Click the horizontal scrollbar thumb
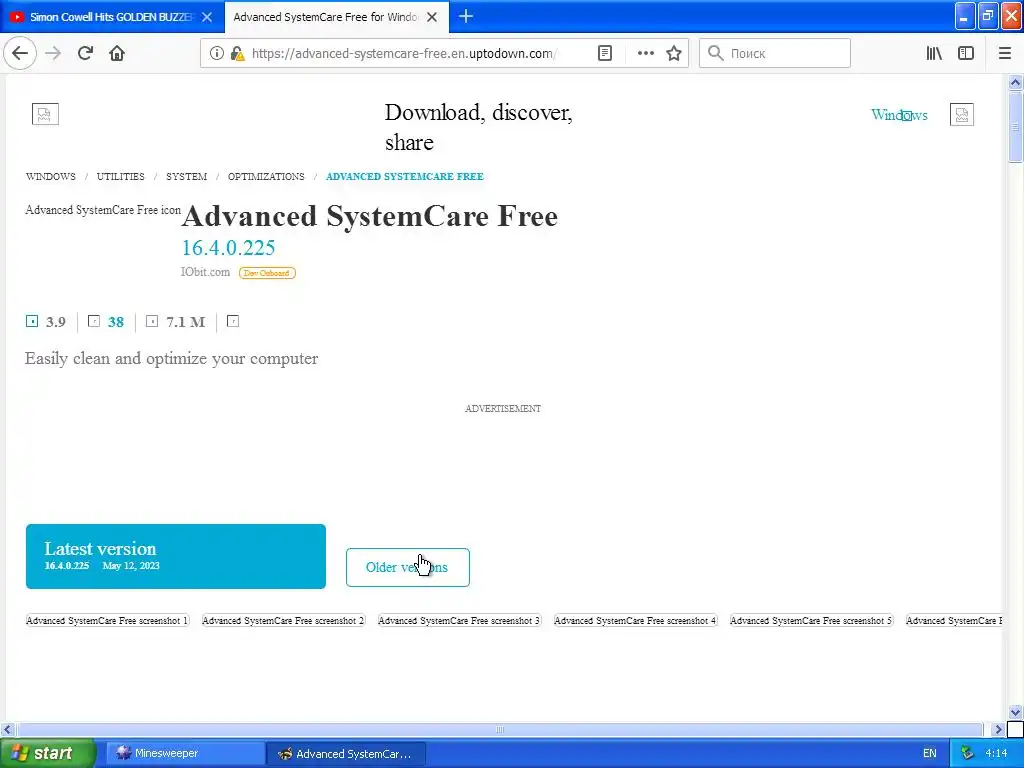Screen dimensions: 1024x768 click(x=500, y=729)
